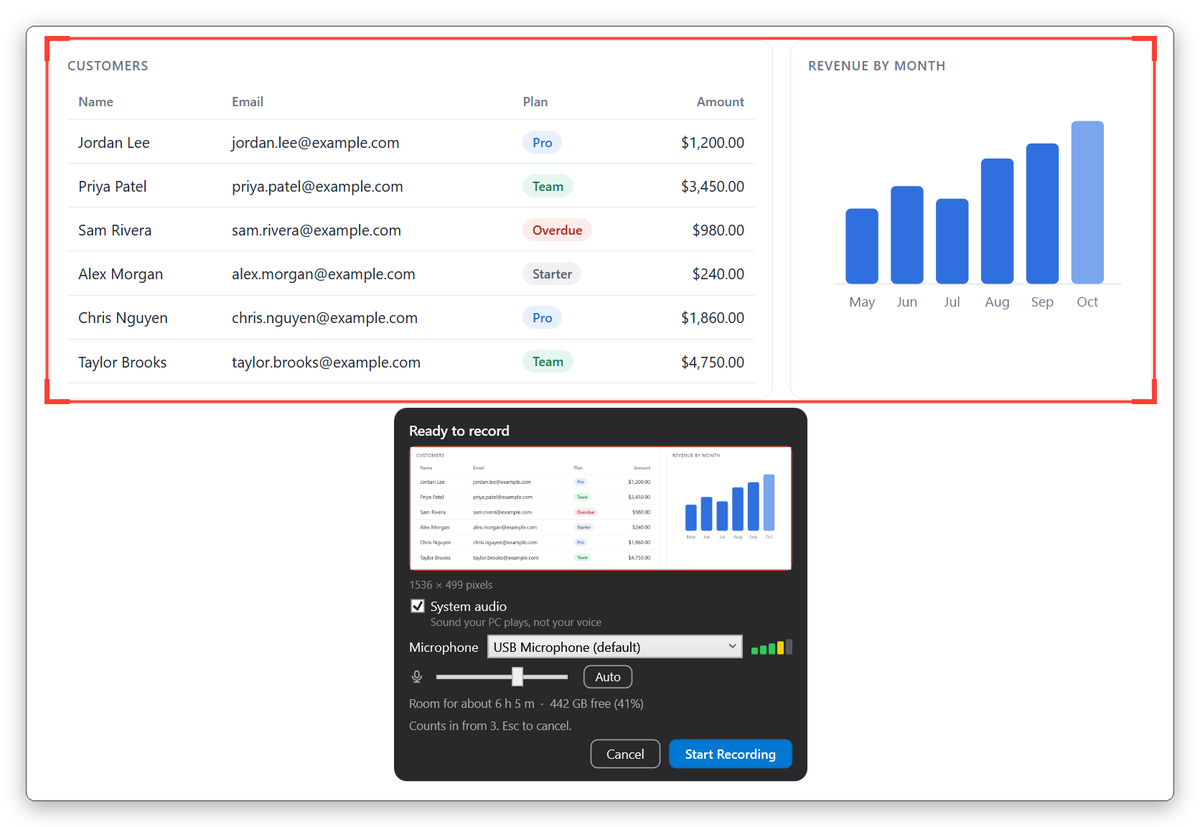The image size is (1200, 827).
Task: Click the Oct bar in the revenue chart
Action: point(1087,202)
